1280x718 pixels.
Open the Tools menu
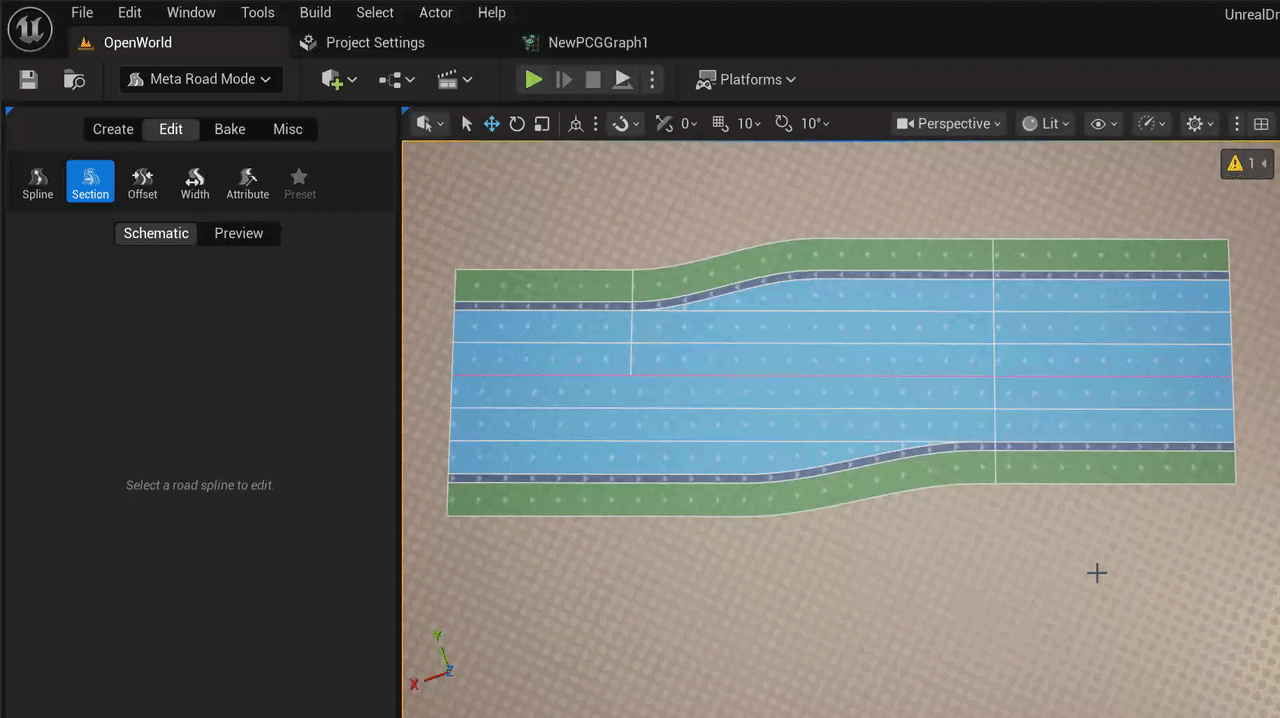pyautogui.click(x=258, y=13)
